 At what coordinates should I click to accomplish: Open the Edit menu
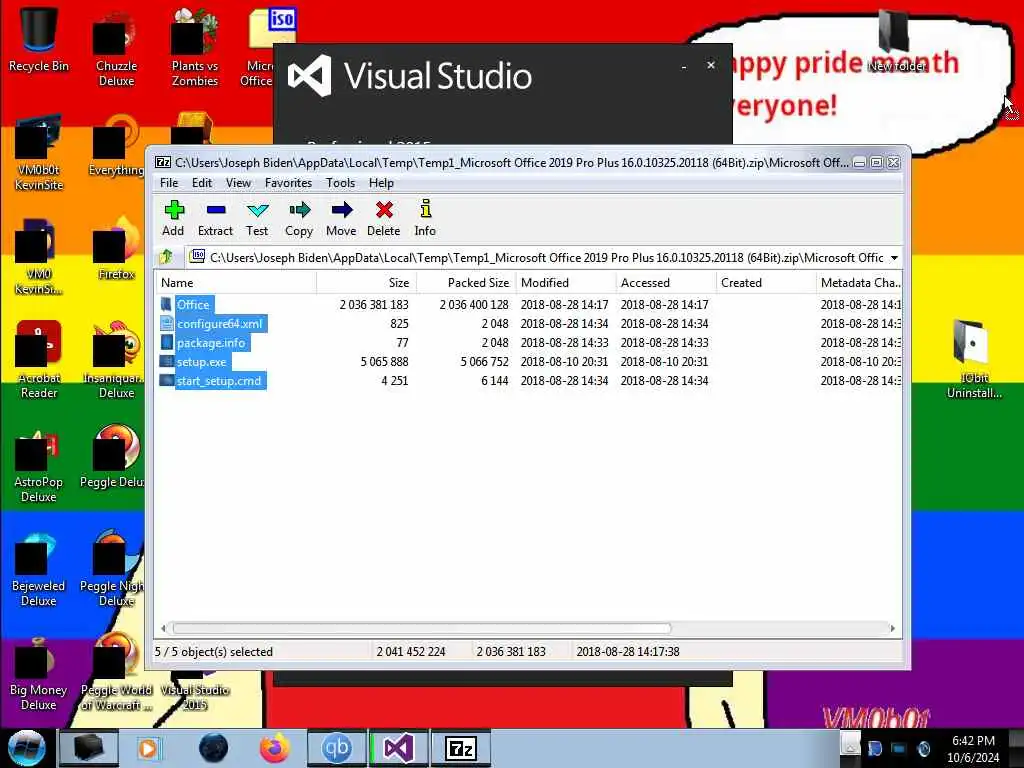tap(202, 183)
